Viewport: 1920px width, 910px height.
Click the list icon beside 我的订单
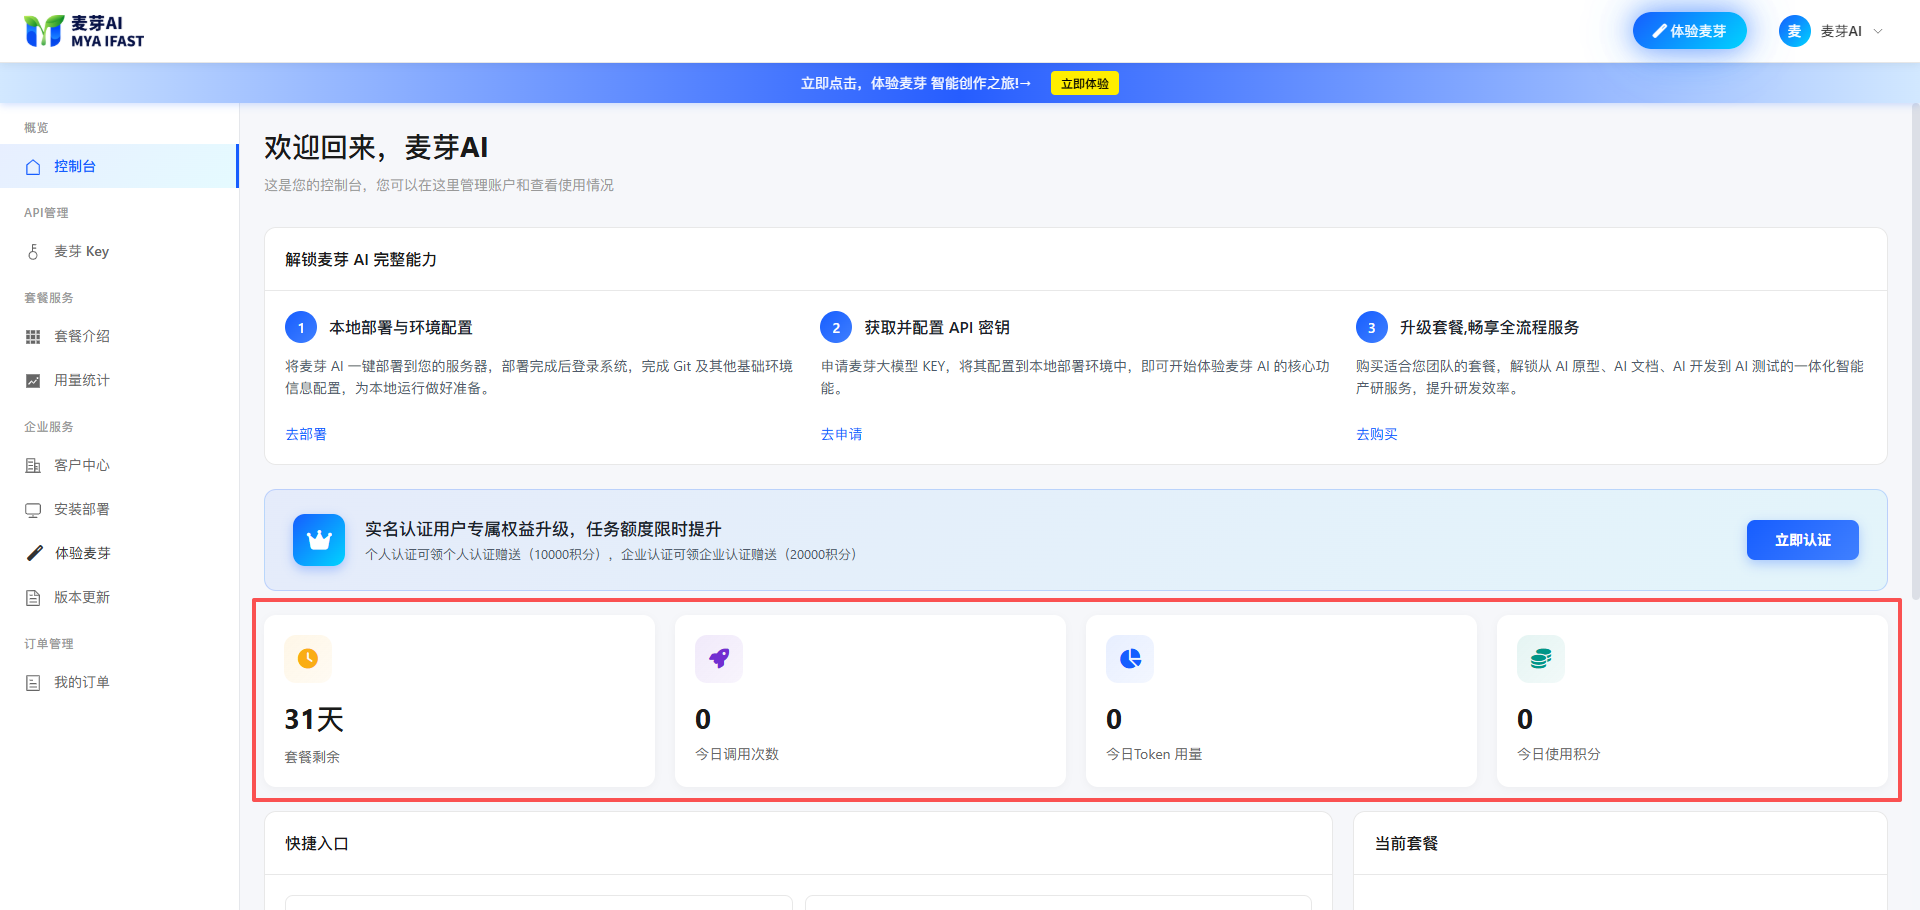pos(33,683)
